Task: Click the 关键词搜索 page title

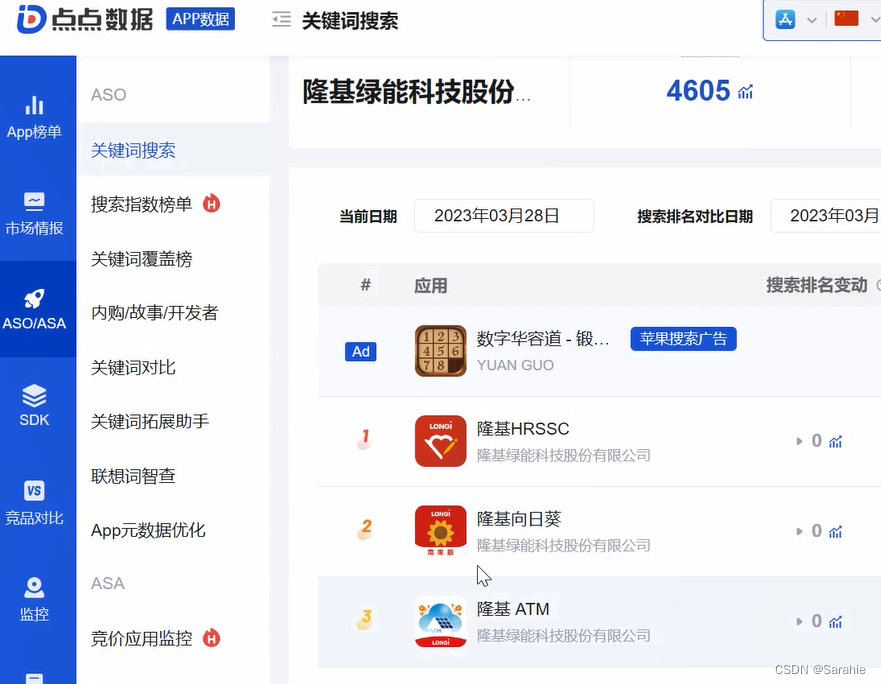Action: point(350,21)
